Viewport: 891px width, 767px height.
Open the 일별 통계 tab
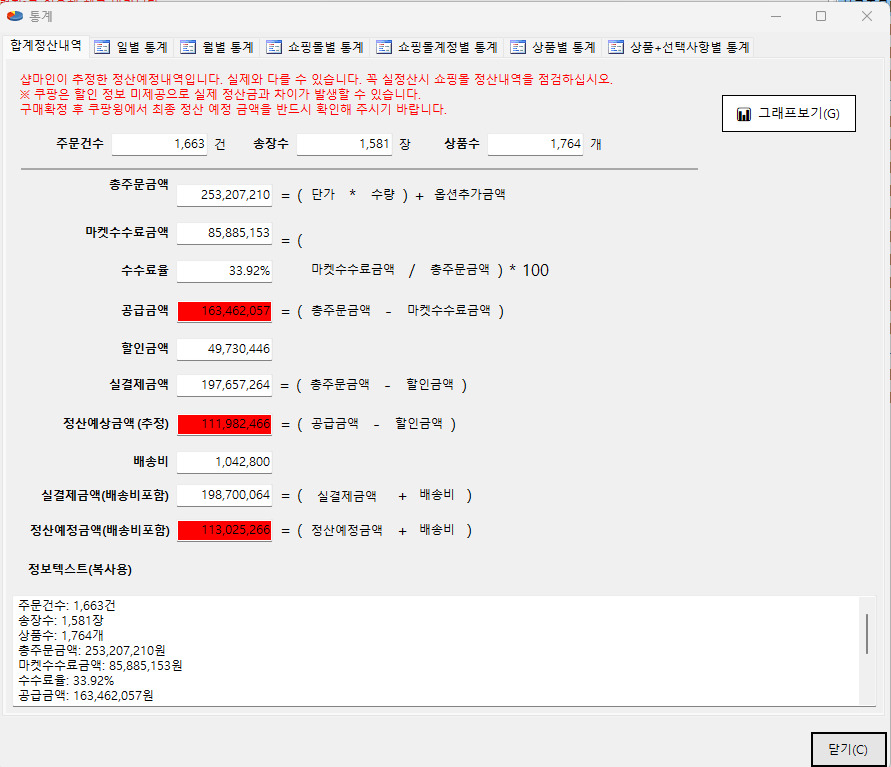click(131, 47)
